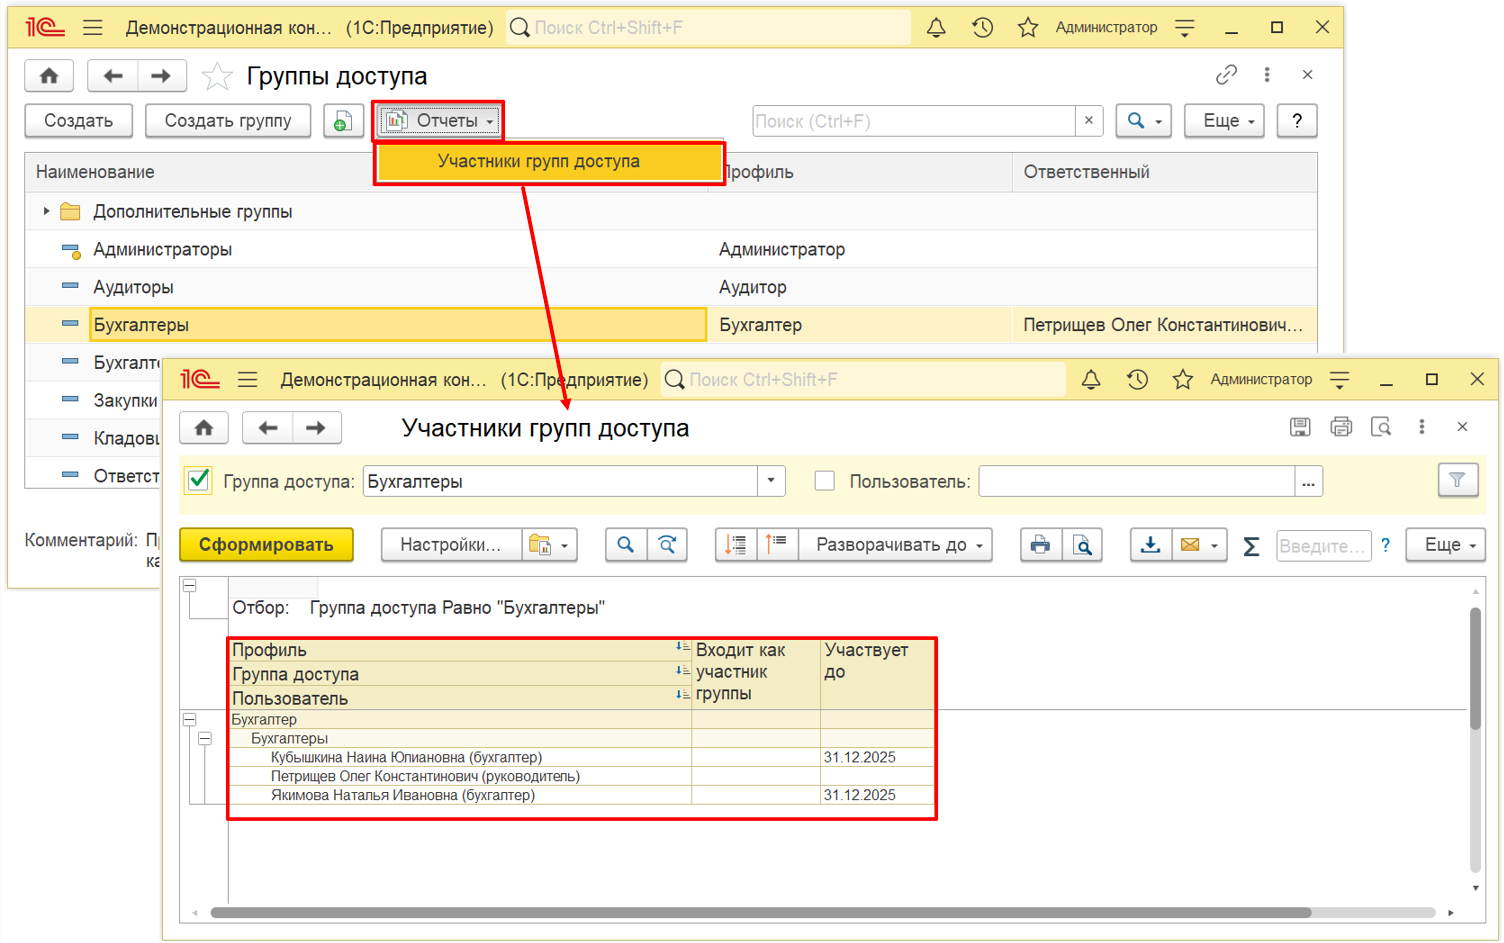Select the Аудиторы row
The width and height of the screenshot is (1504, 943).
pos(670,287)
